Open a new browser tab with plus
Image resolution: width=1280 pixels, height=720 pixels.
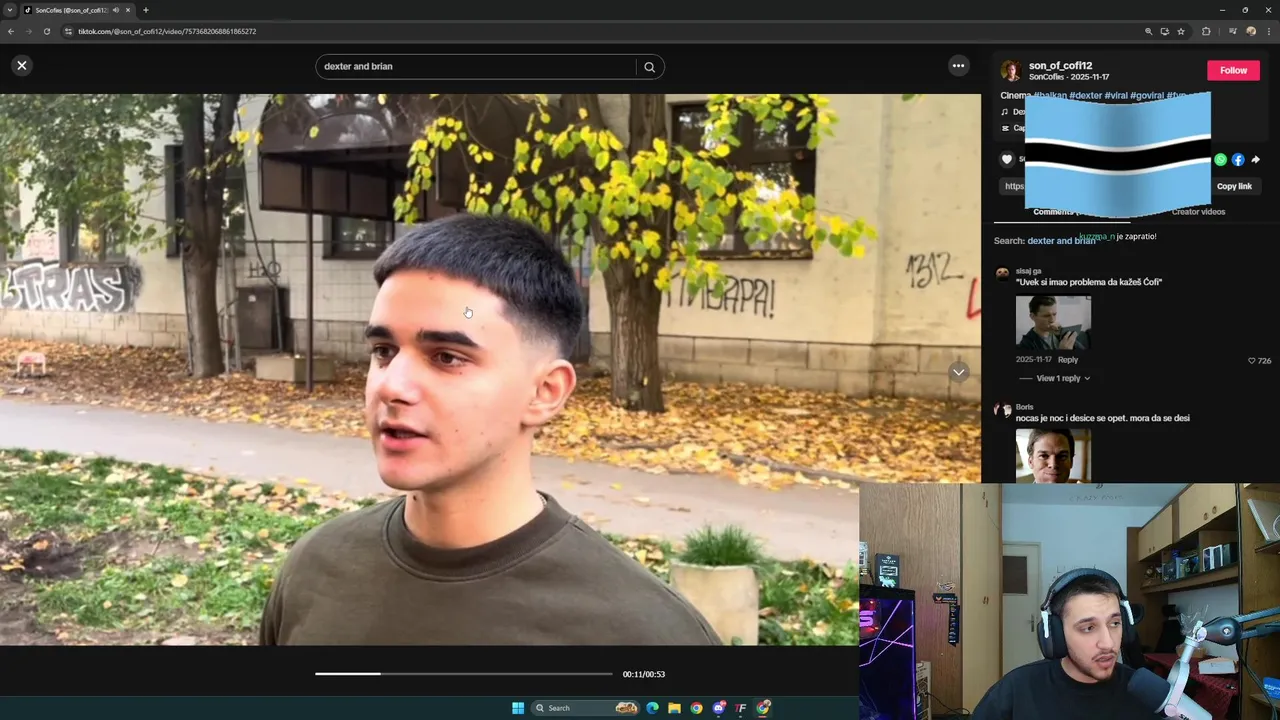(145, 10)
